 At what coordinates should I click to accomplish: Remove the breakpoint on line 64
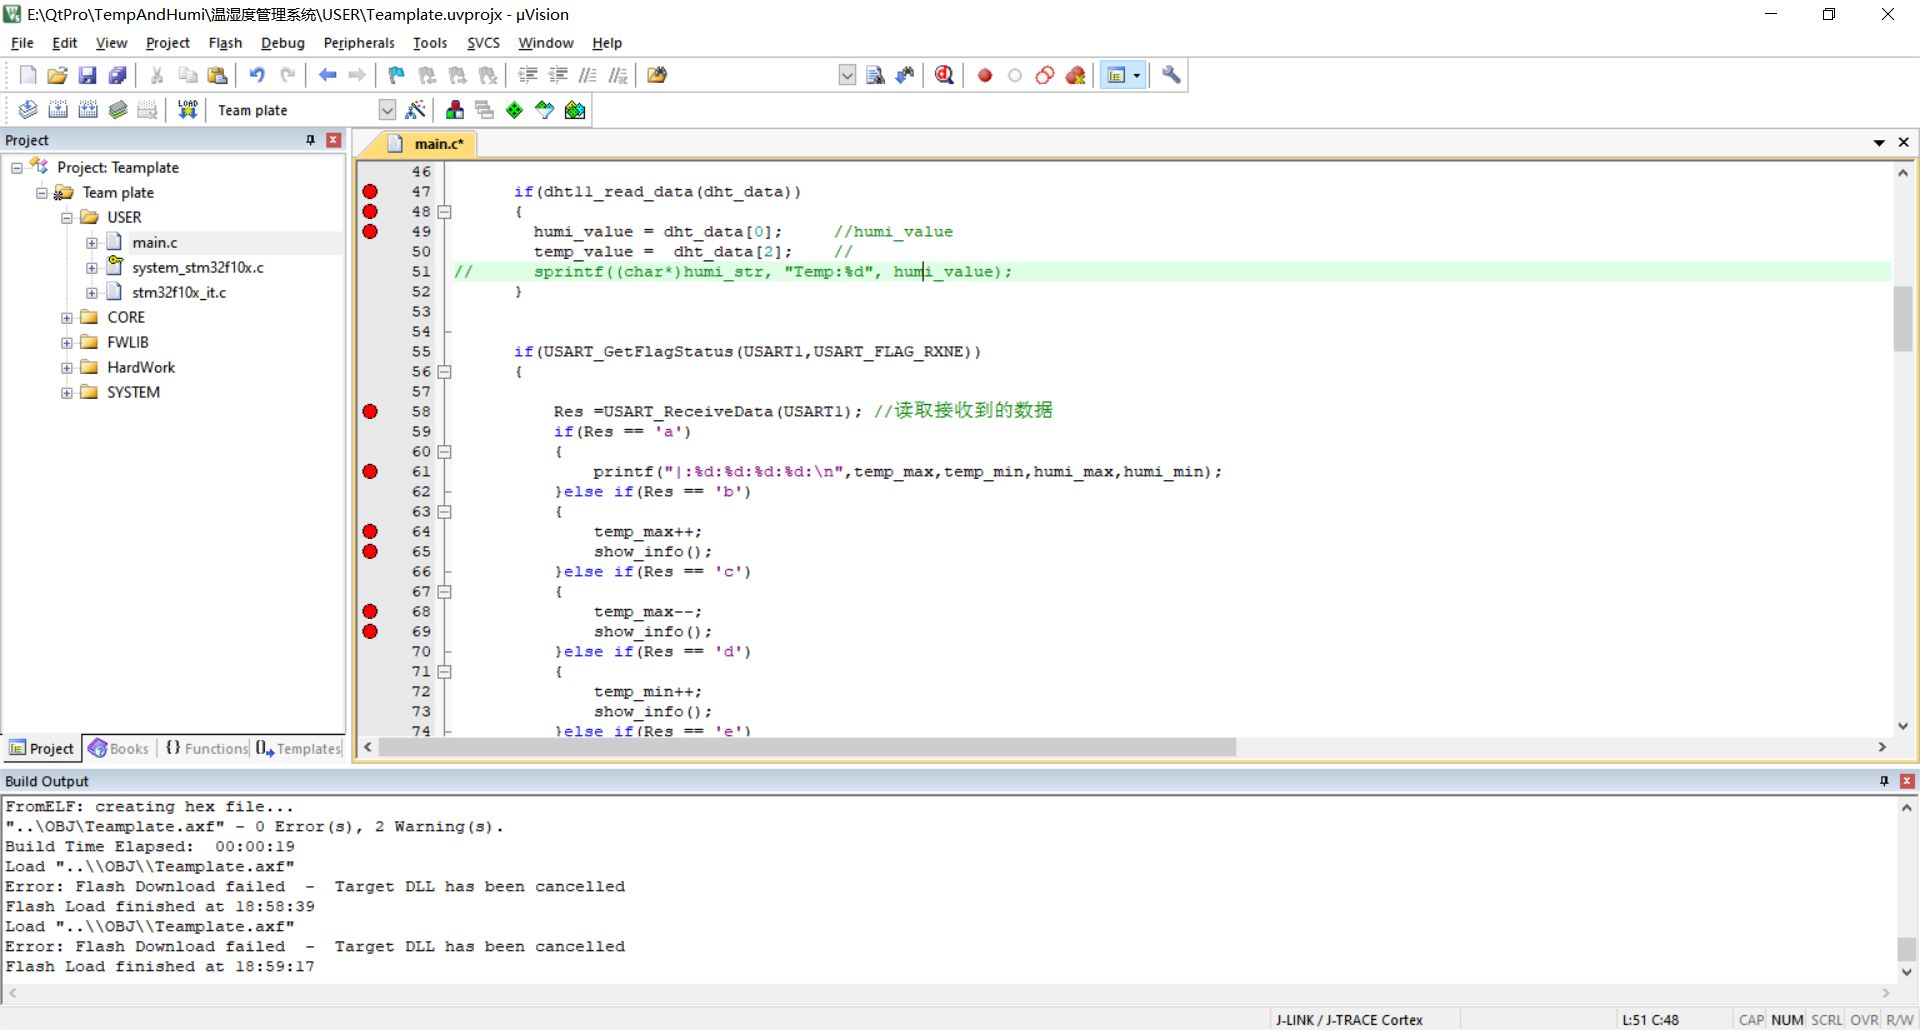pyautogui.click(x=370, y=531)
